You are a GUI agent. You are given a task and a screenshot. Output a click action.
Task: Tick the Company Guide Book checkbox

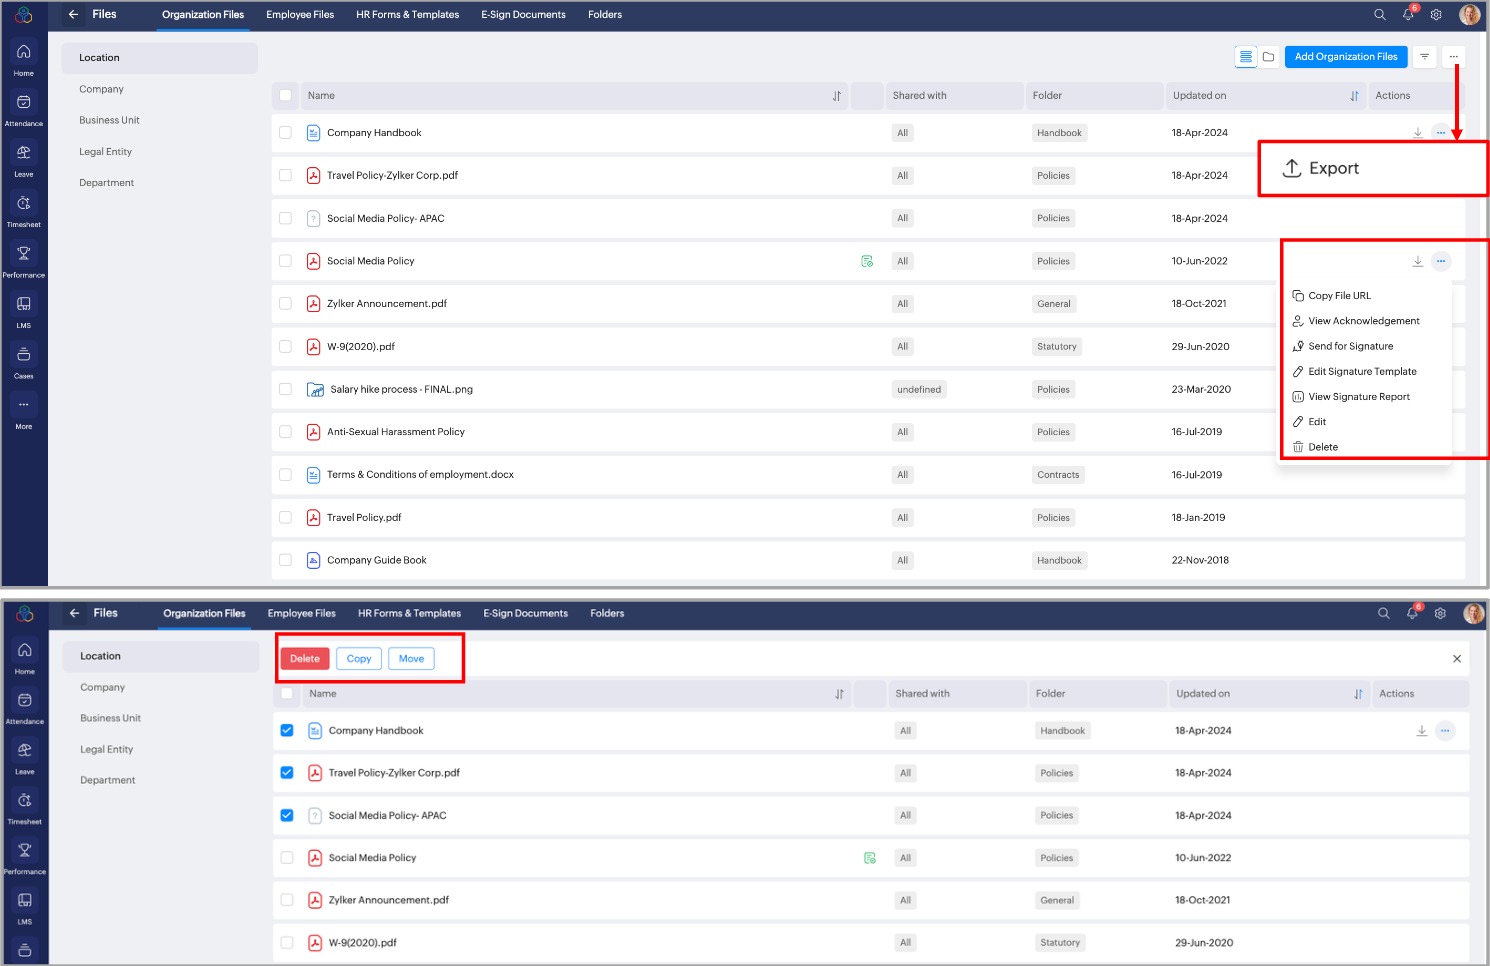tap(286, 560)
